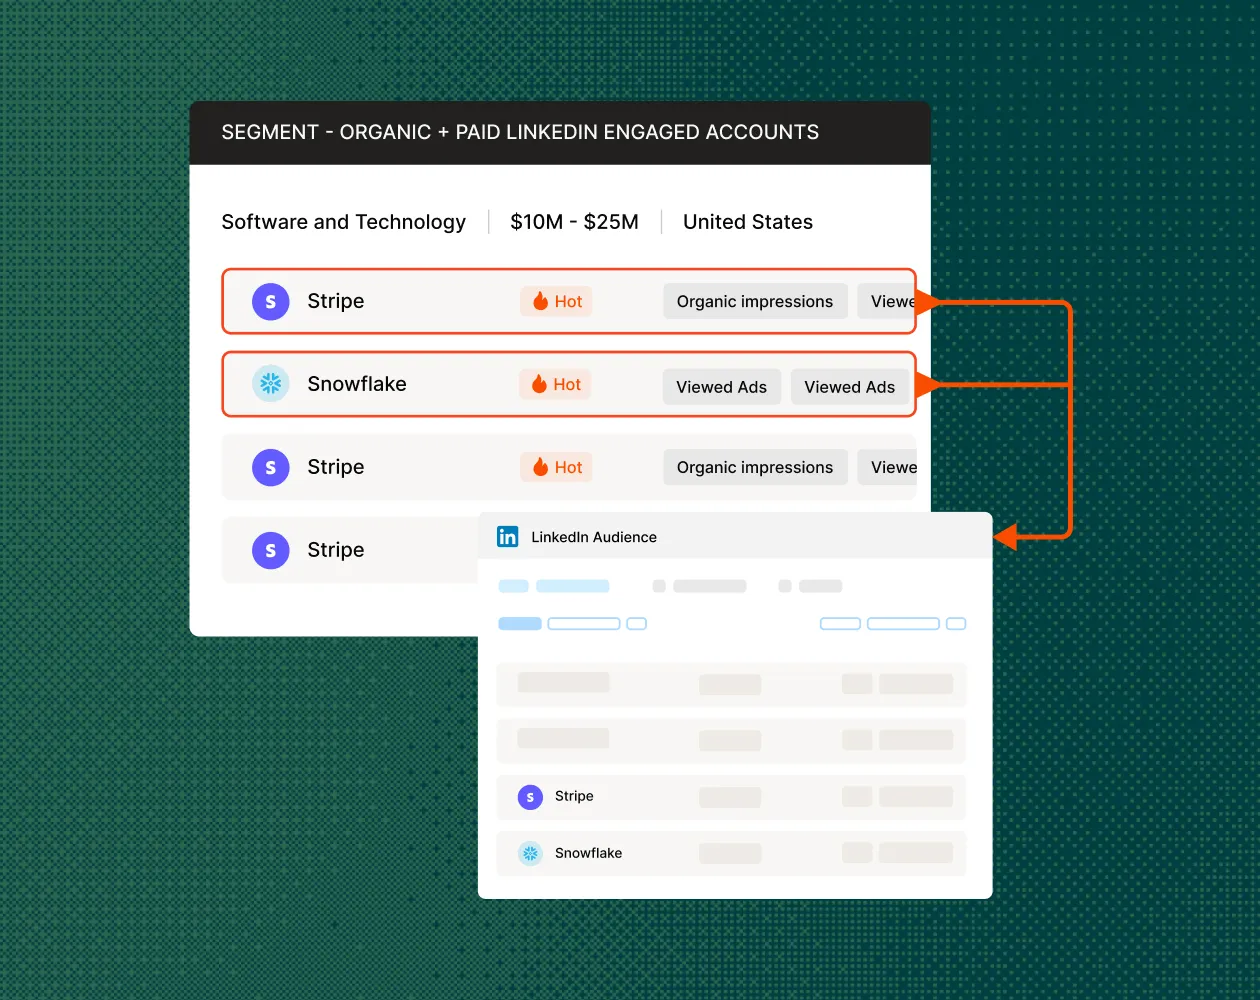Screen dimensions: 1260x1000
Task: Select the Organic impressions tag in the highlighted Stripe row
Action: click(755, 301)
